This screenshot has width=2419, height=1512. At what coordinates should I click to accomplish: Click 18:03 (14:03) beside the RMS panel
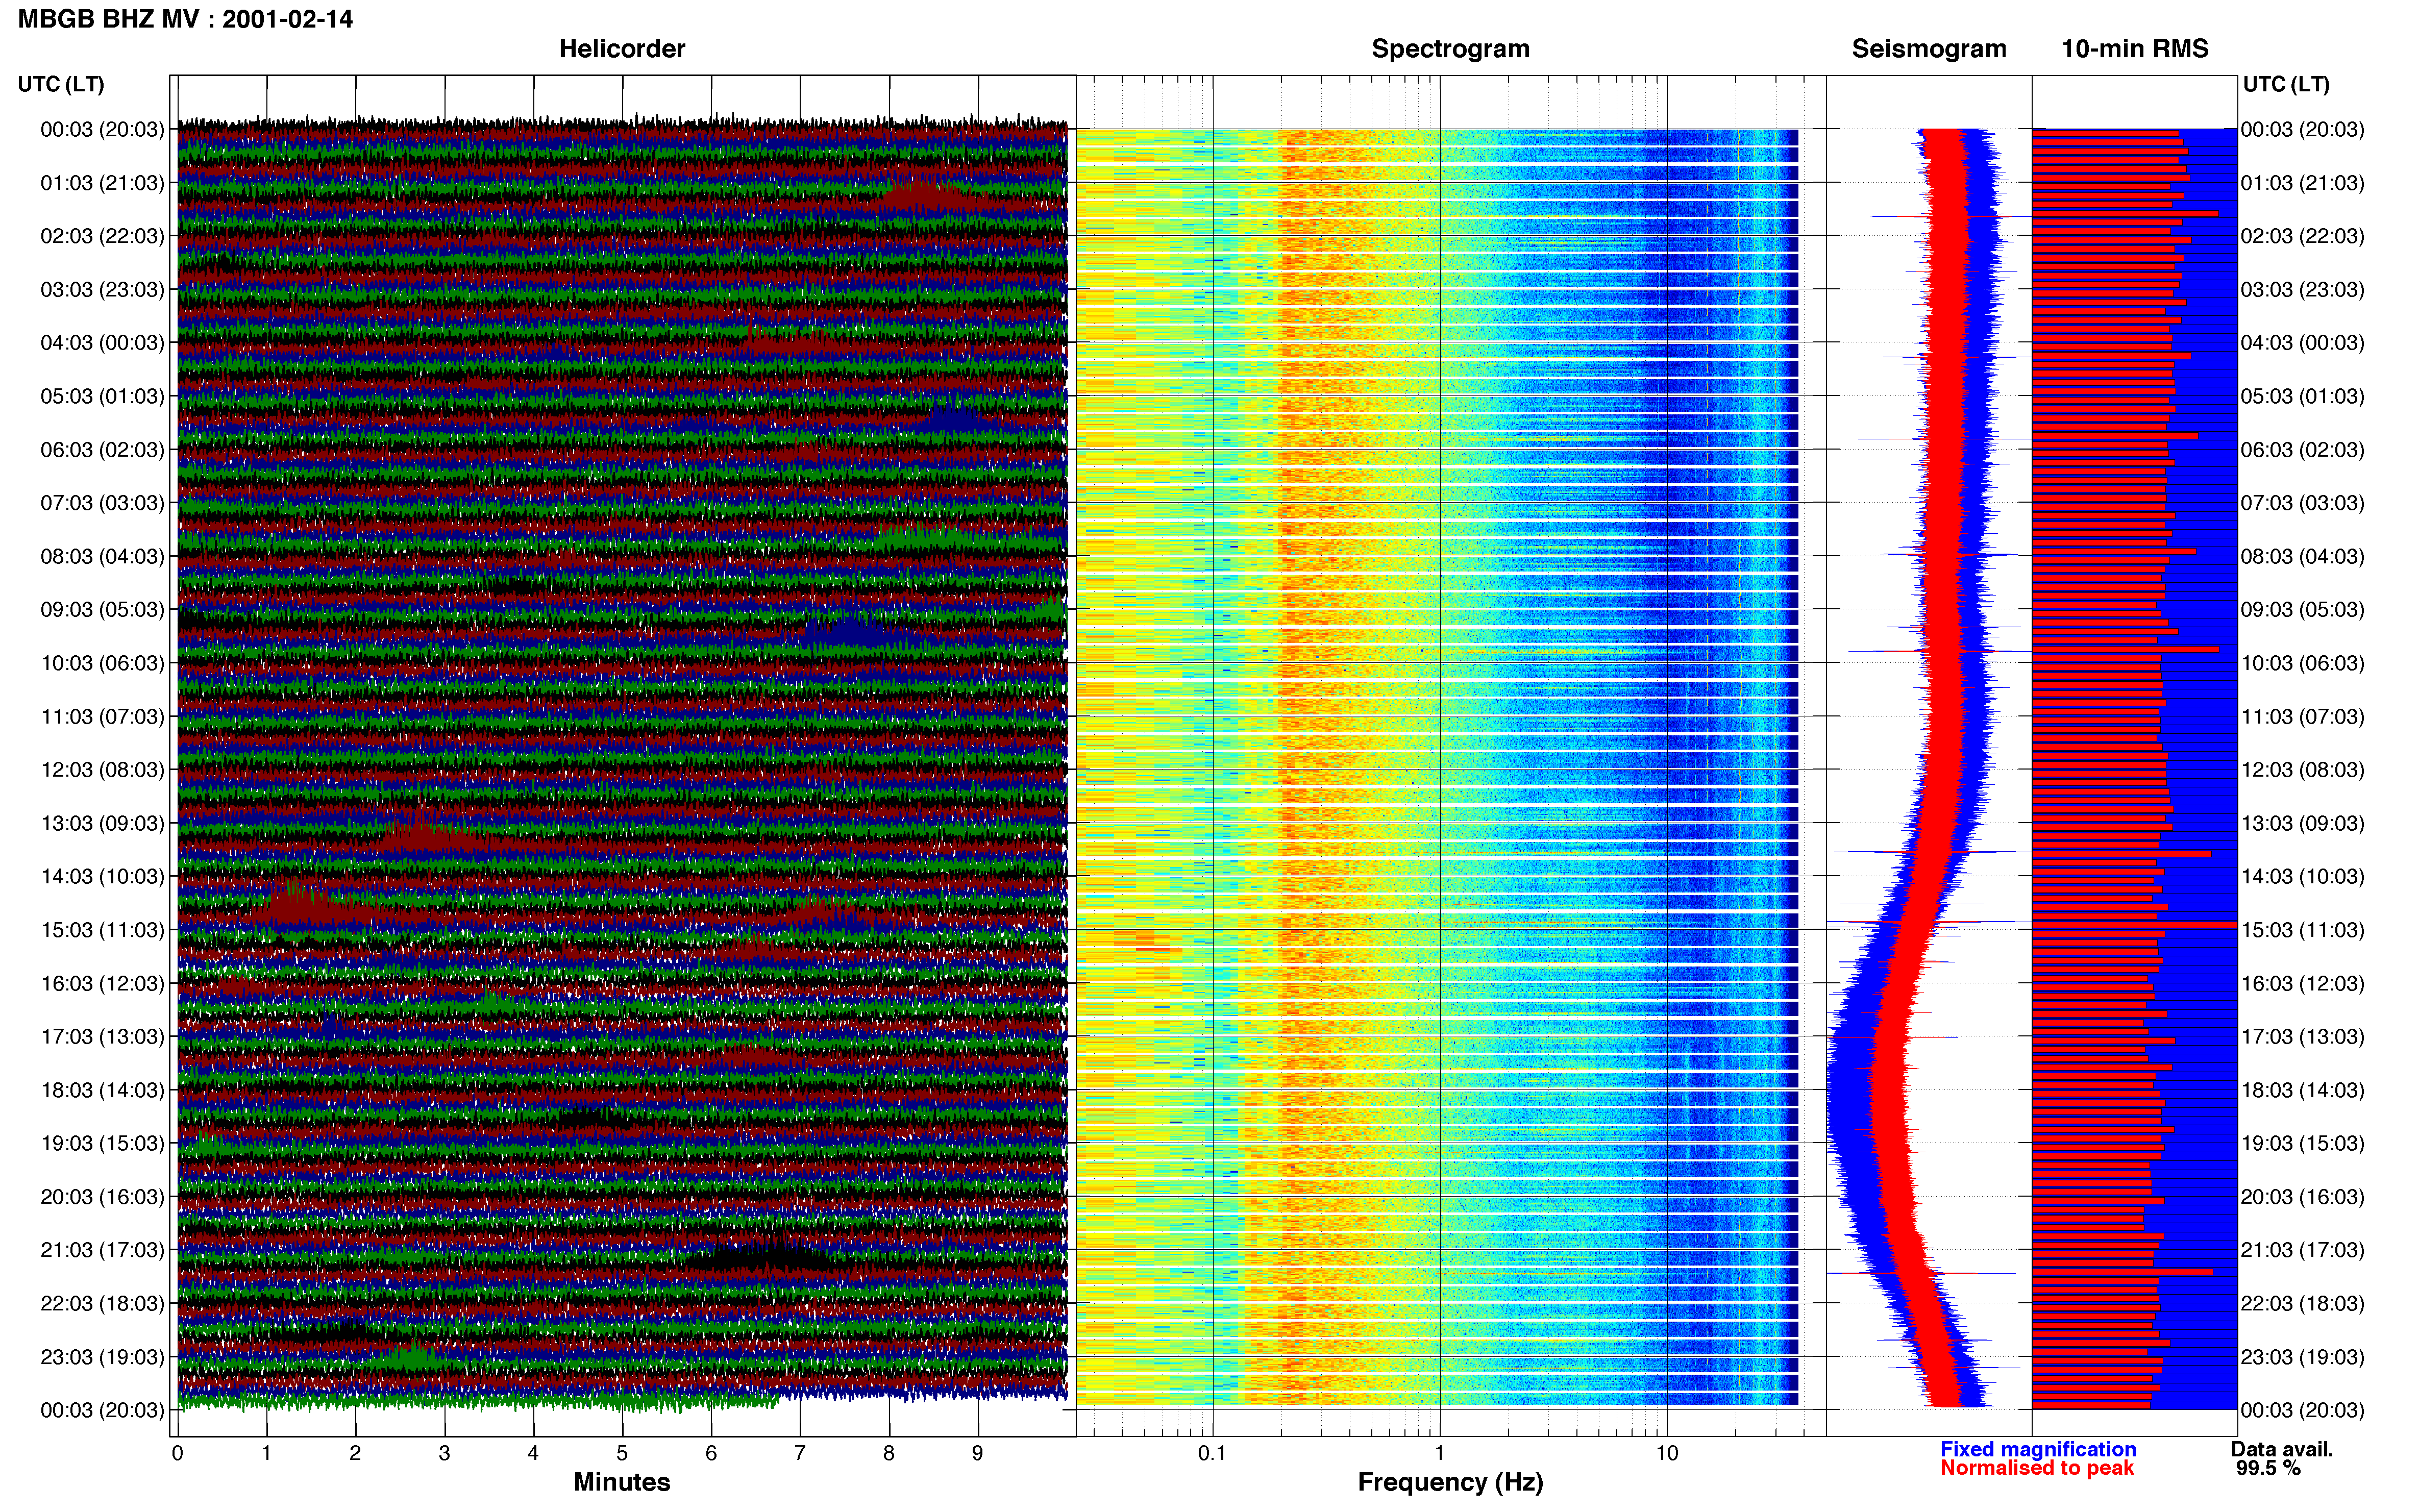(x=2303, y=1090)
